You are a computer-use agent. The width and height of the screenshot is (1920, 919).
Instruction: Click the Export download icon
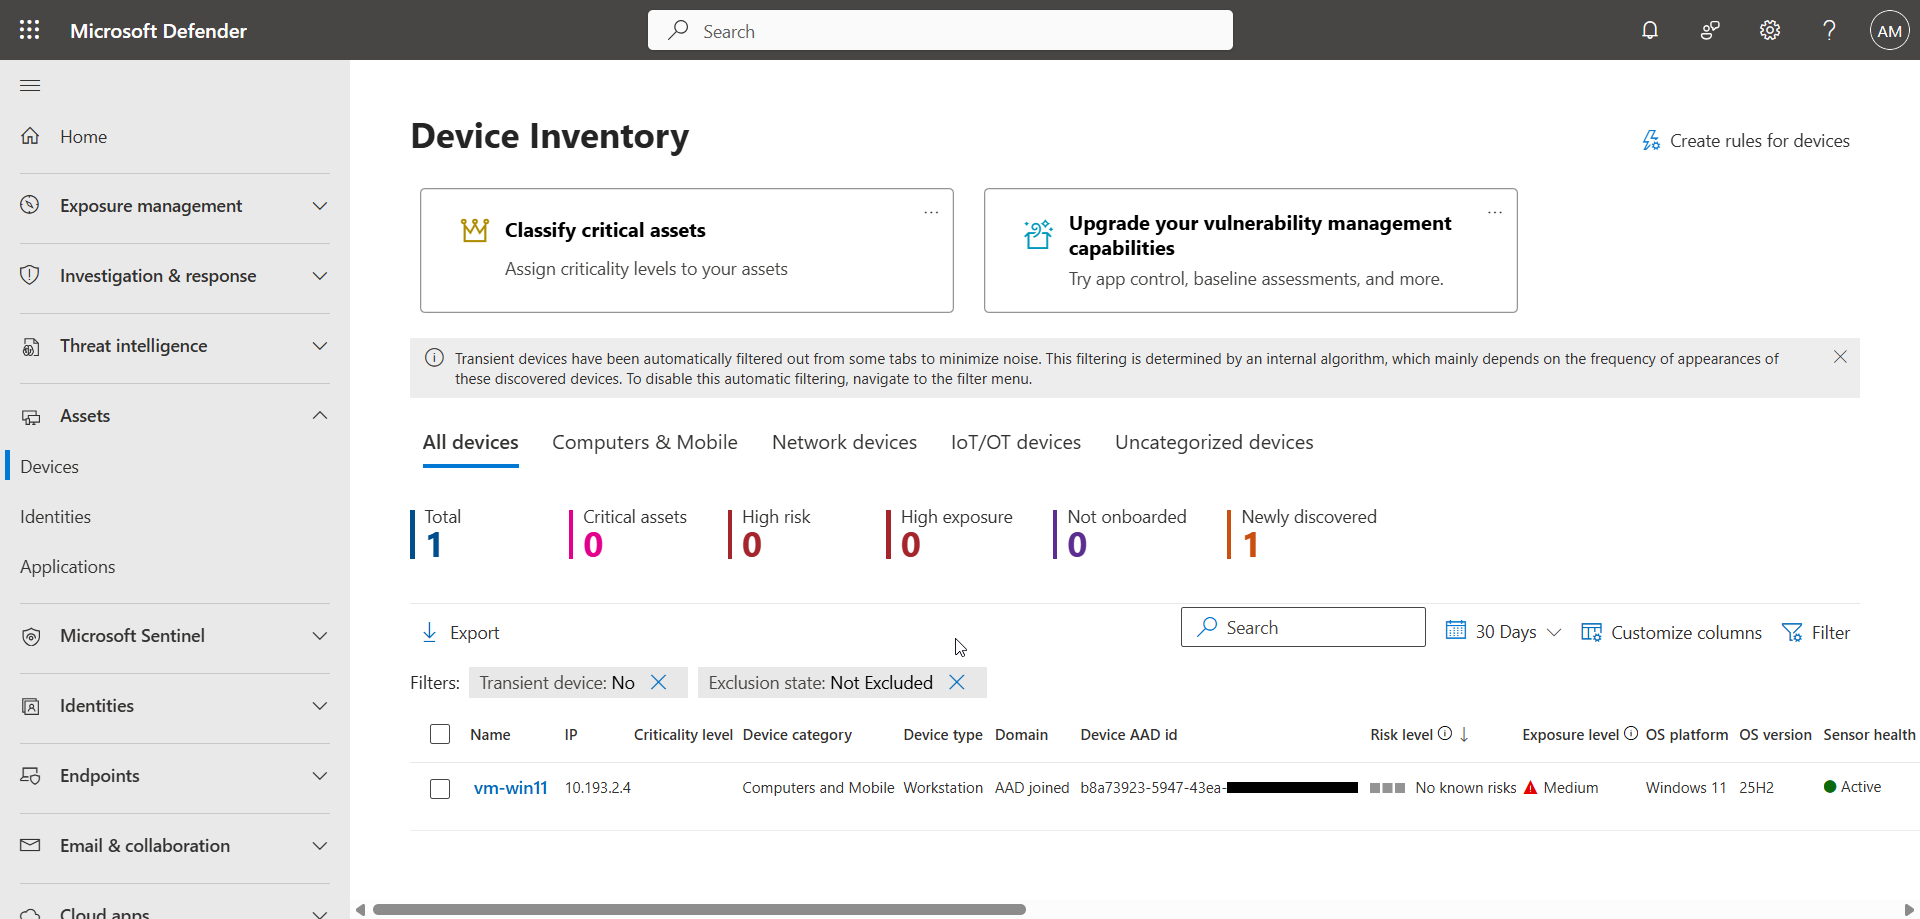[x=430, y=632]
